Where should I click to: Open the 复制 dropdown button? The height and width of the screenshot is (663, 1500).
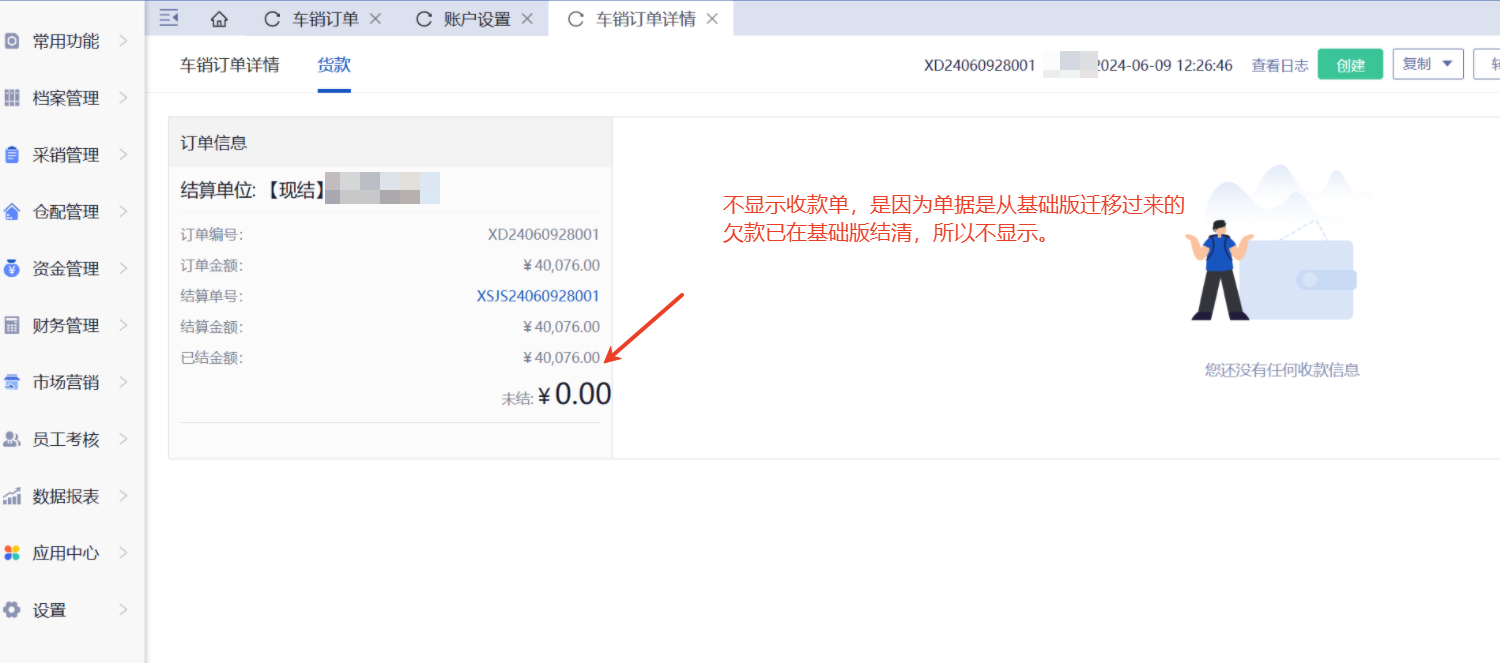tap(1427, 64)
